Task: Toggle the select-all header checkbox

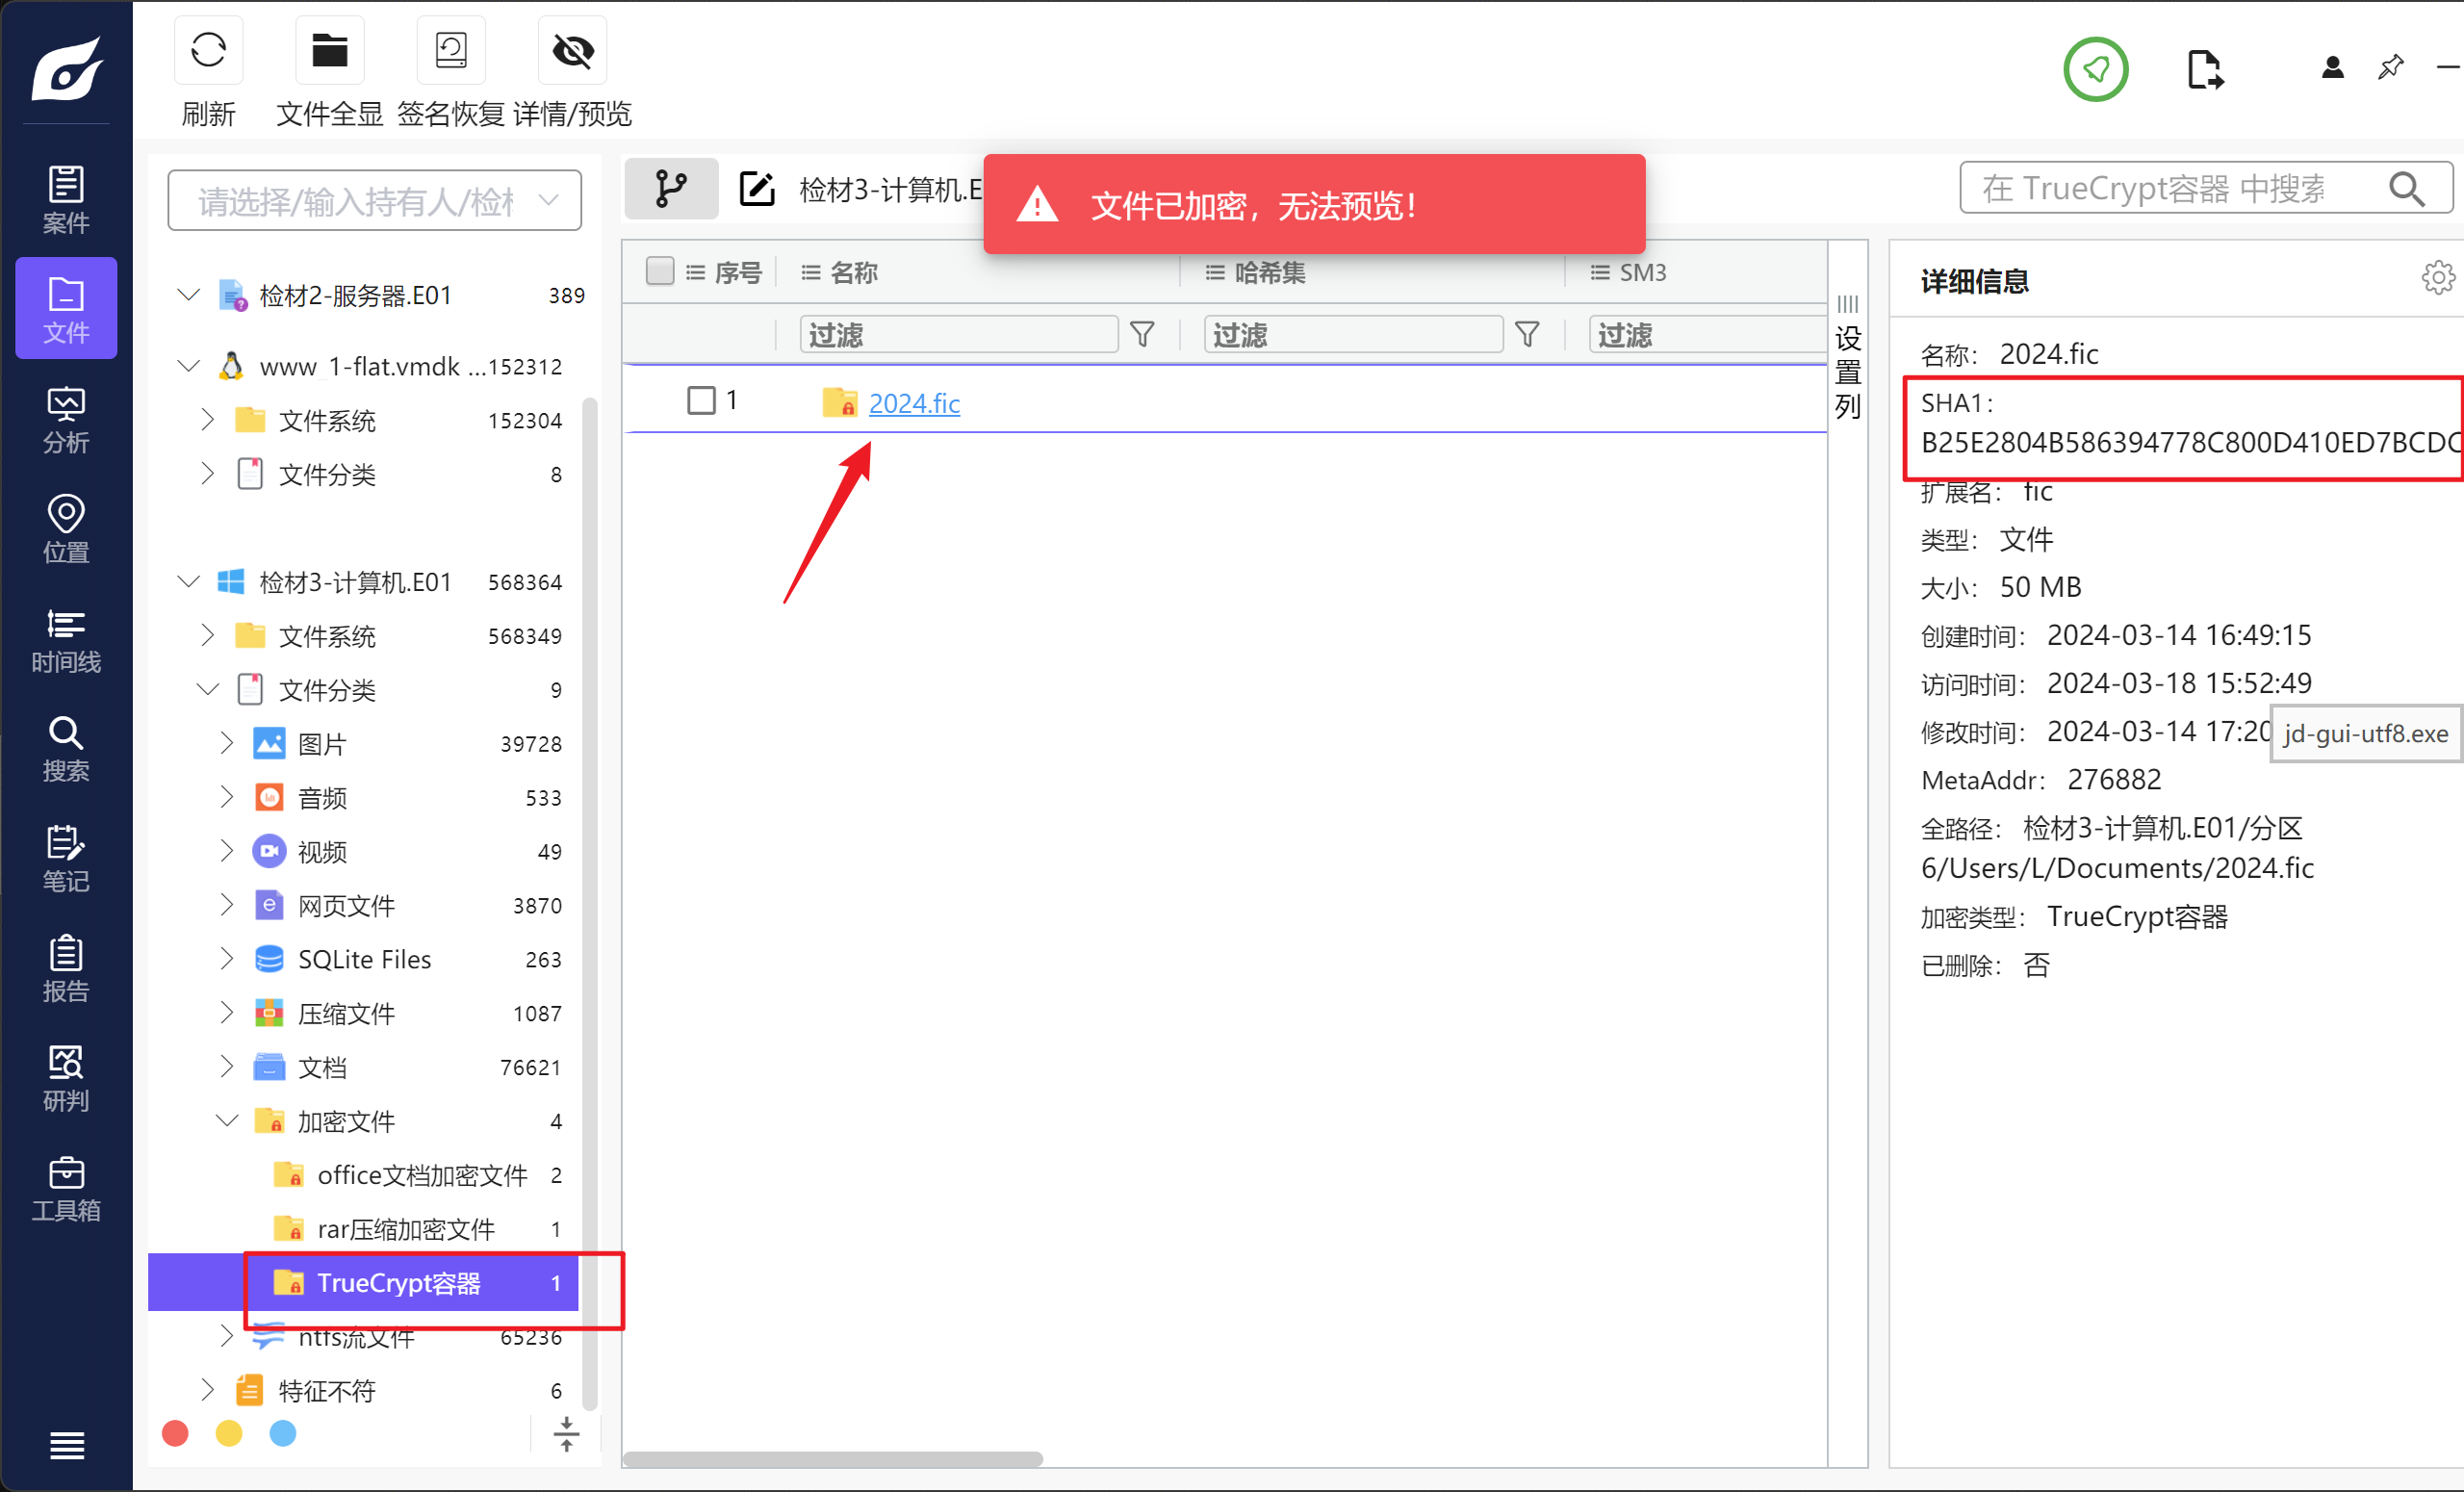Action: (x=660, y=271)
